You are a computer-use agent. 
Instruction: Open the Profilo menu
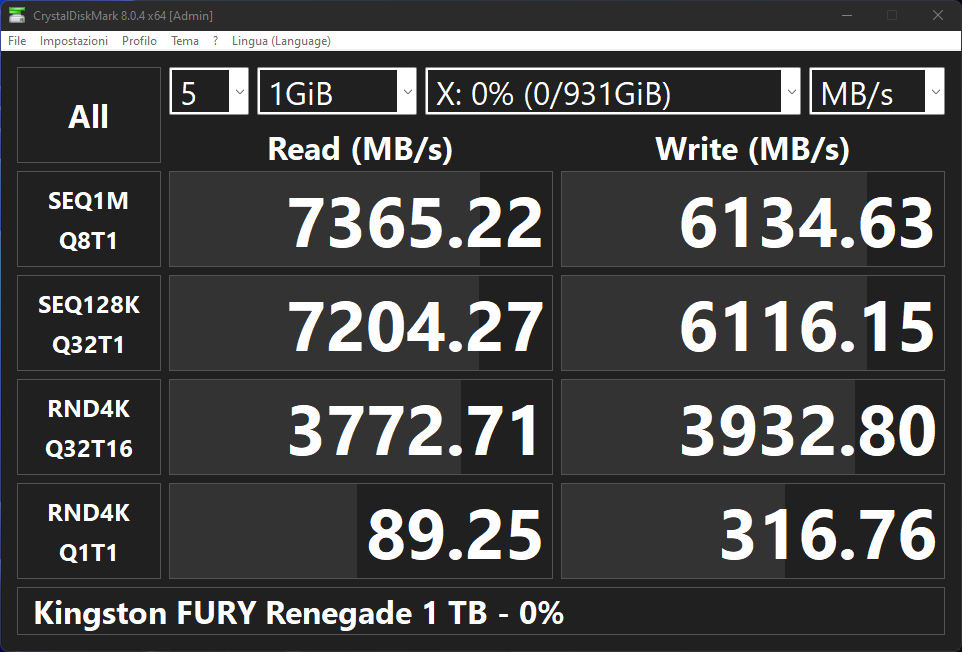[139, 40]
